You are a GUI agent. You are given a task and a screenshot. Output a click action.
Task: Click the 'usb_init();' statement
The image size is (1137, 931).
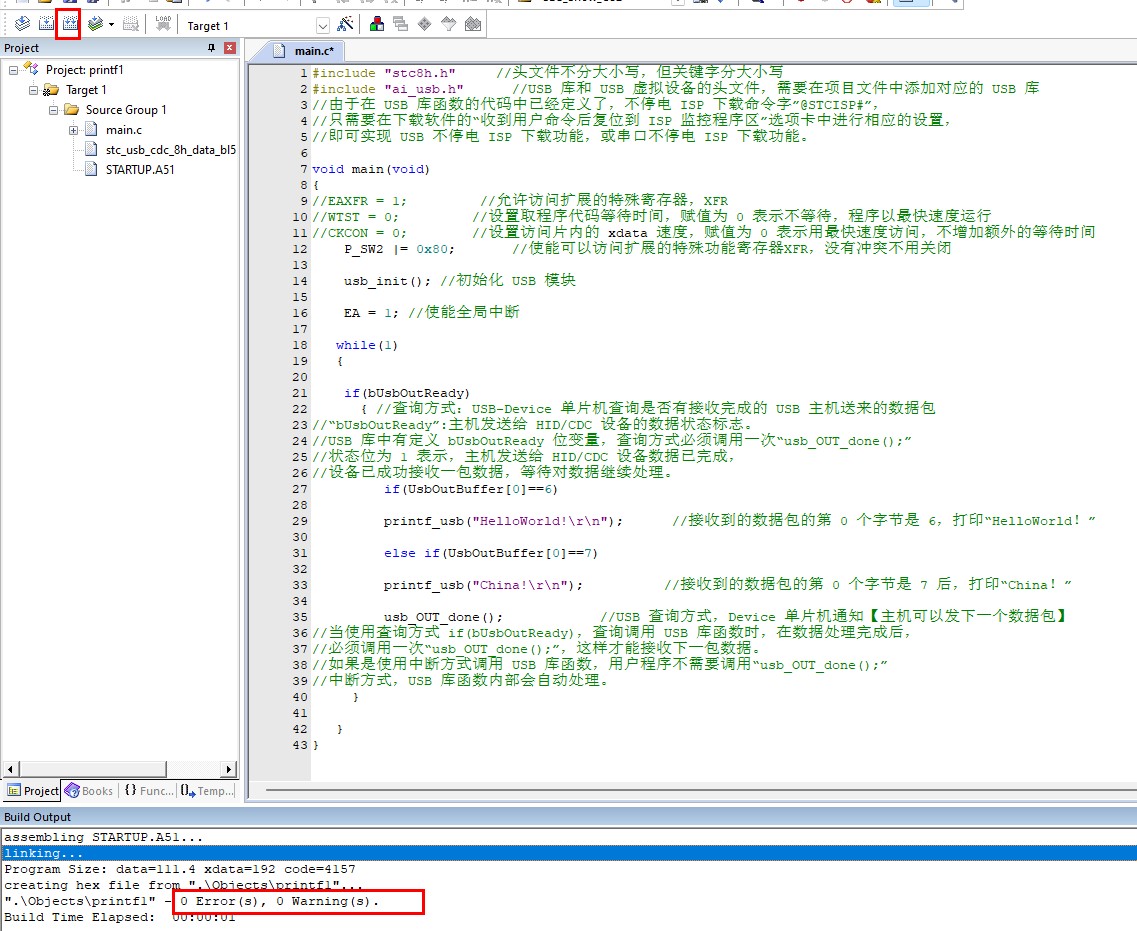click(387, 281)
